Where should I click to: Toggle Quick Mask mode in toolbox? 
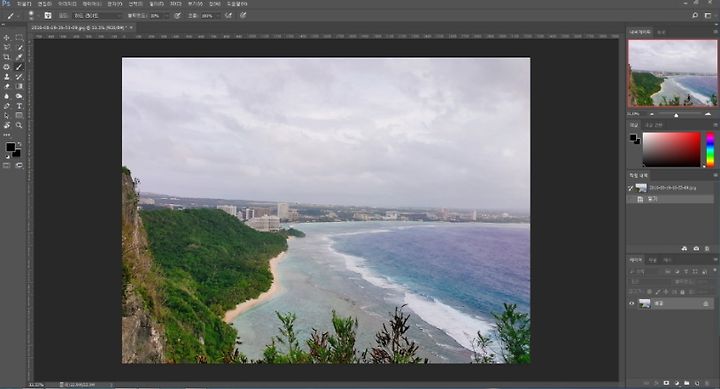coord(6,165)
